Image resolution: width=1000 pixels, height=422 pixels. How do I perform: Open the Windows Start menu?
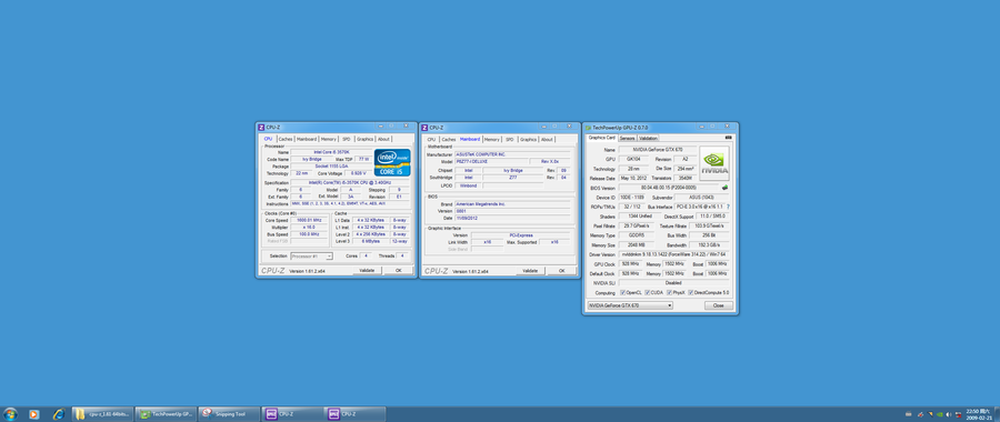point(10,414)
